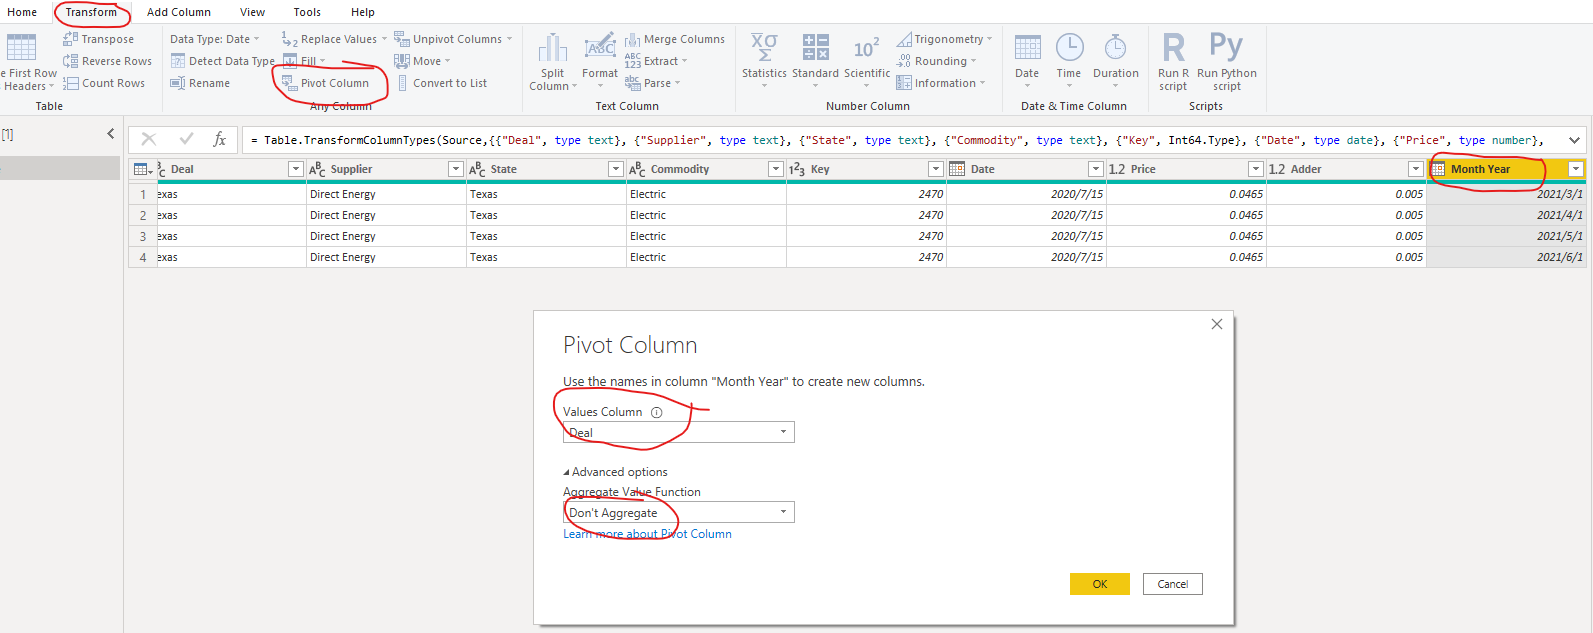The image size is (1593, 633).
Task: Expand the formula bar
Action: pyautogui.click(x=1574, y=140)
